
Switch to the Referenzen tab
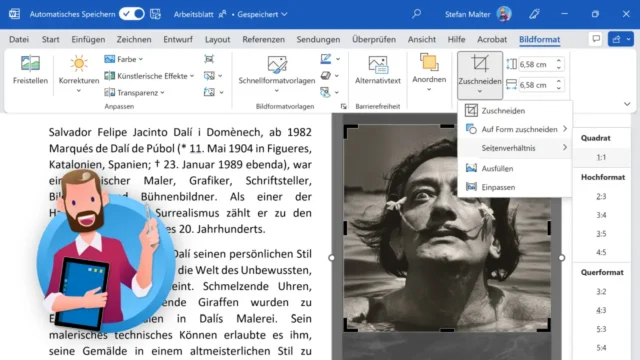coord(264,40)
